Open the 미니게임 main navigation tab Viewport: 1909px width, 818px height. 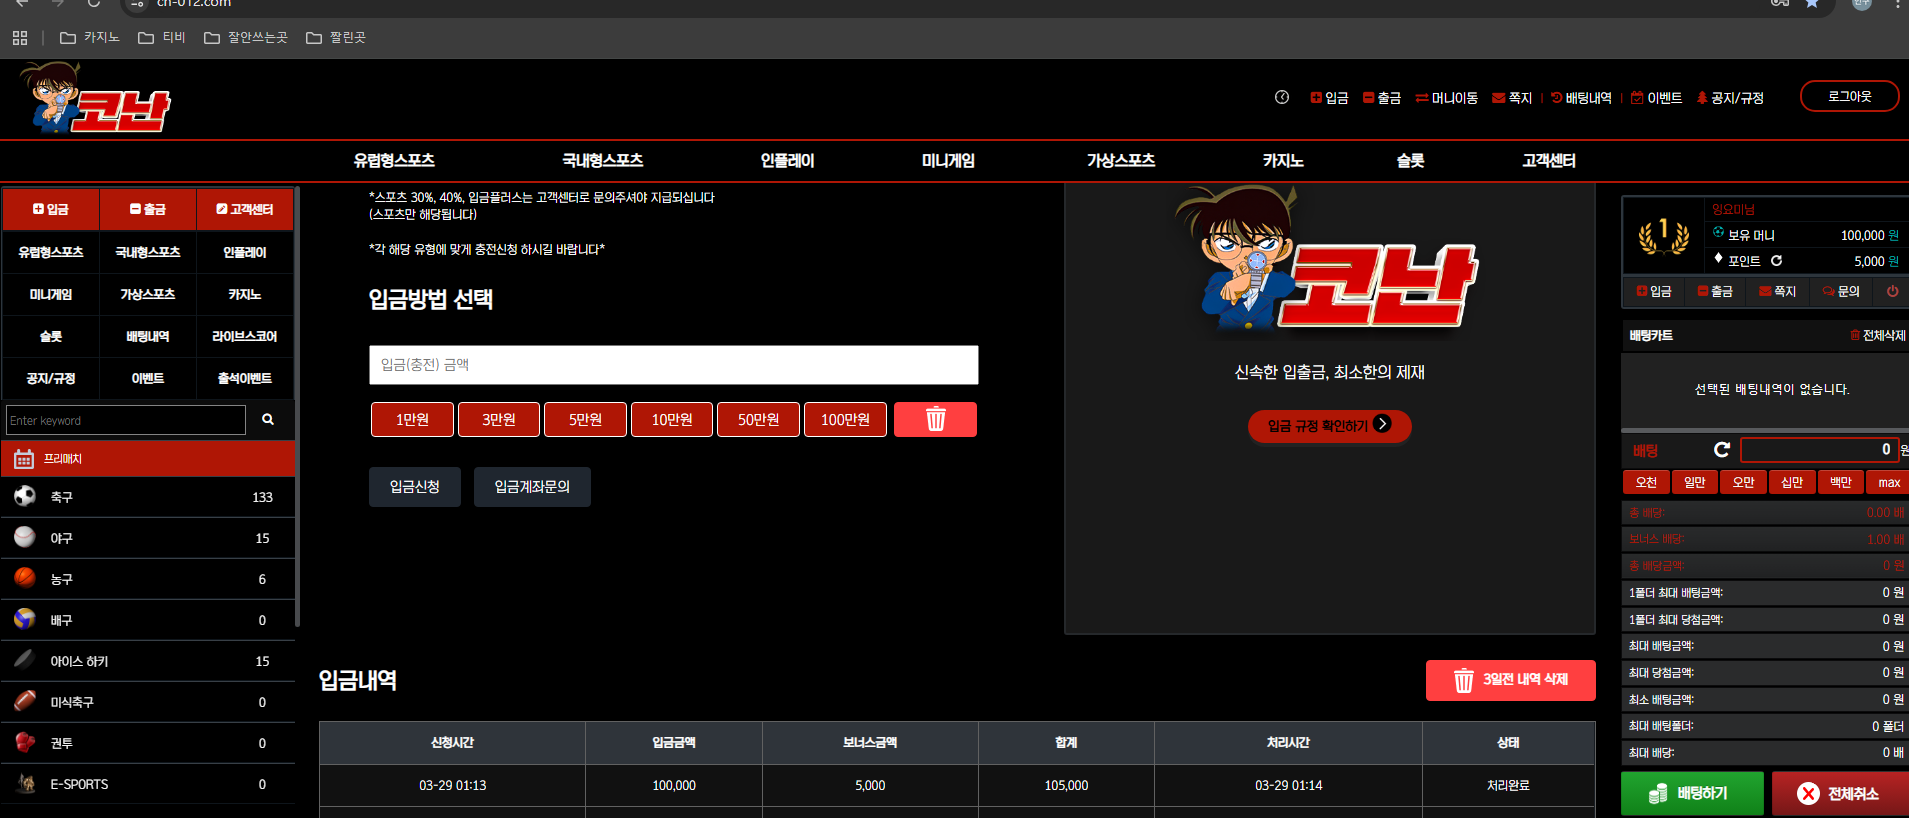(x=948, y=160)
